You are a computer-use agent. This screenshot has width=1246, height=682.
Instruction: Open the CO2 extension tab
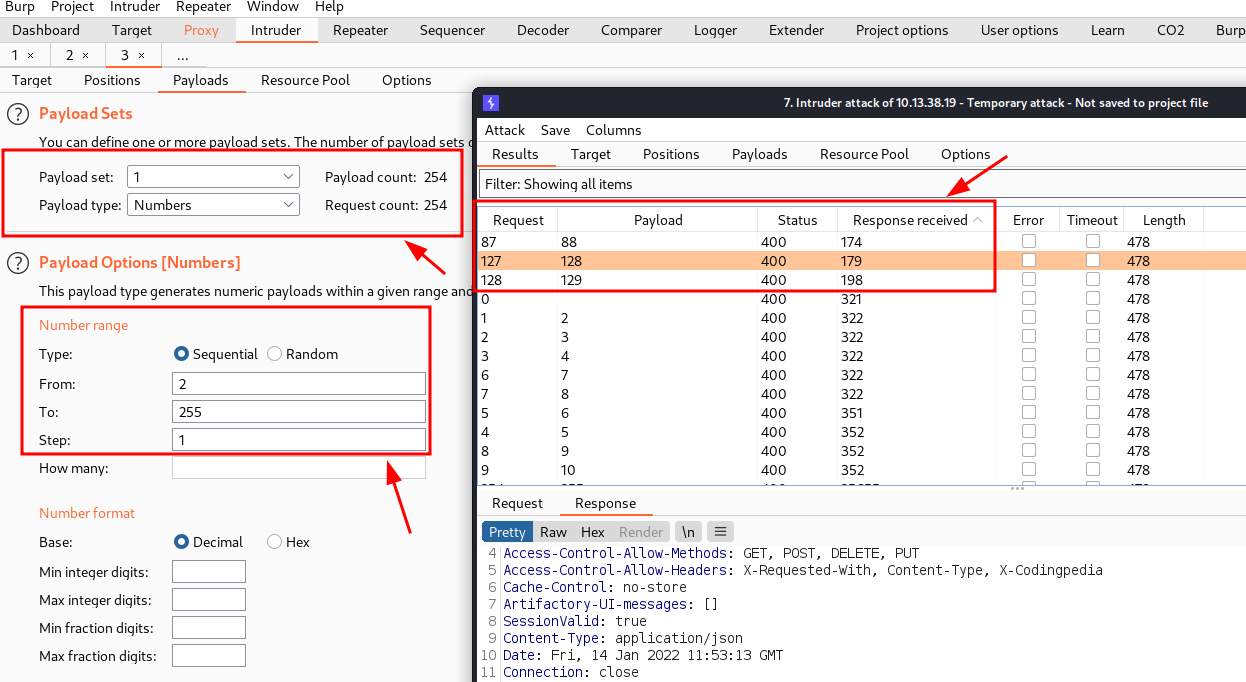coord(1170,30)
